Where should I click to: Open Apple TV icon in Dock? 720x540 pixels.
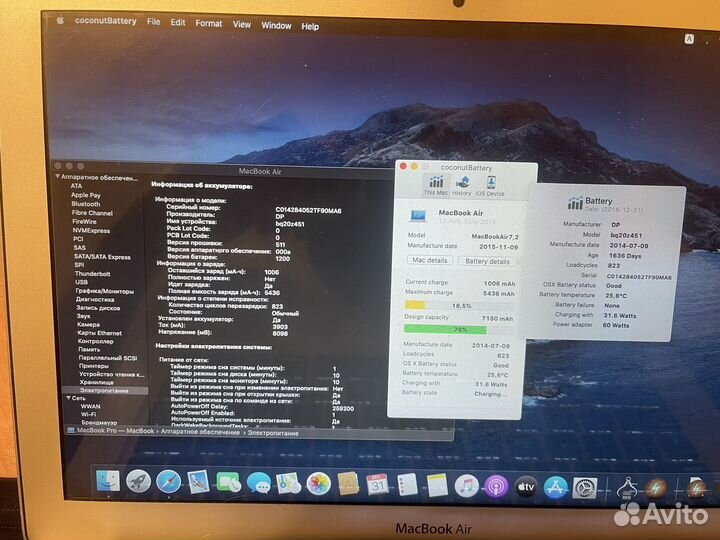tap(526, 487)
